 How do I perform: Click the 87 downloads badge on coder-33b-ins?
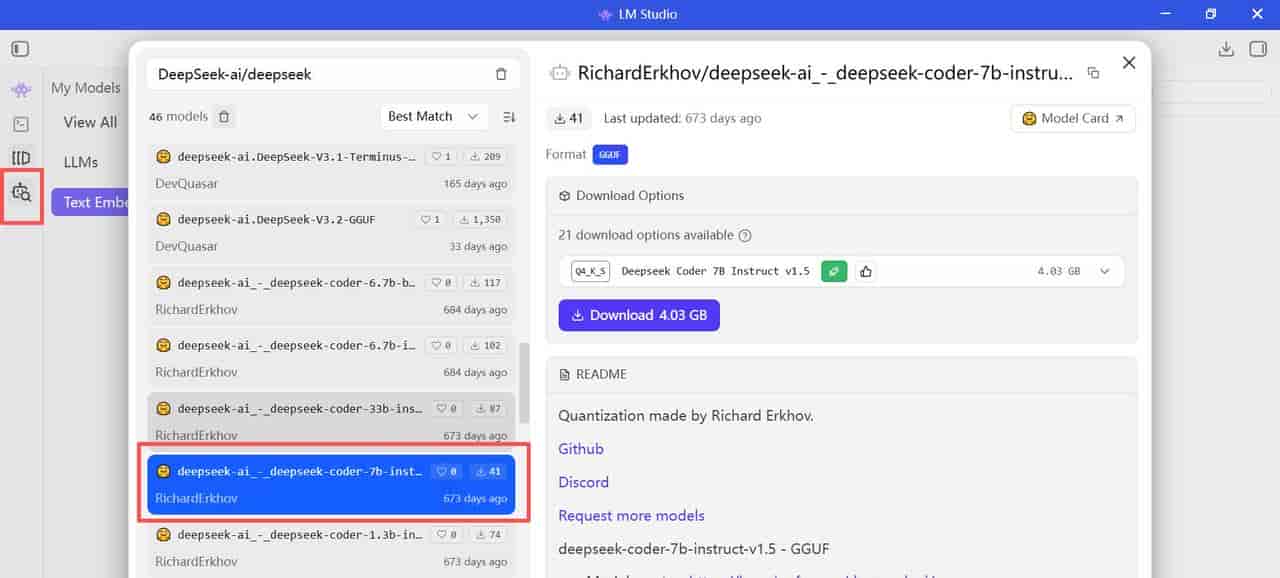click(x=489, y=408)
